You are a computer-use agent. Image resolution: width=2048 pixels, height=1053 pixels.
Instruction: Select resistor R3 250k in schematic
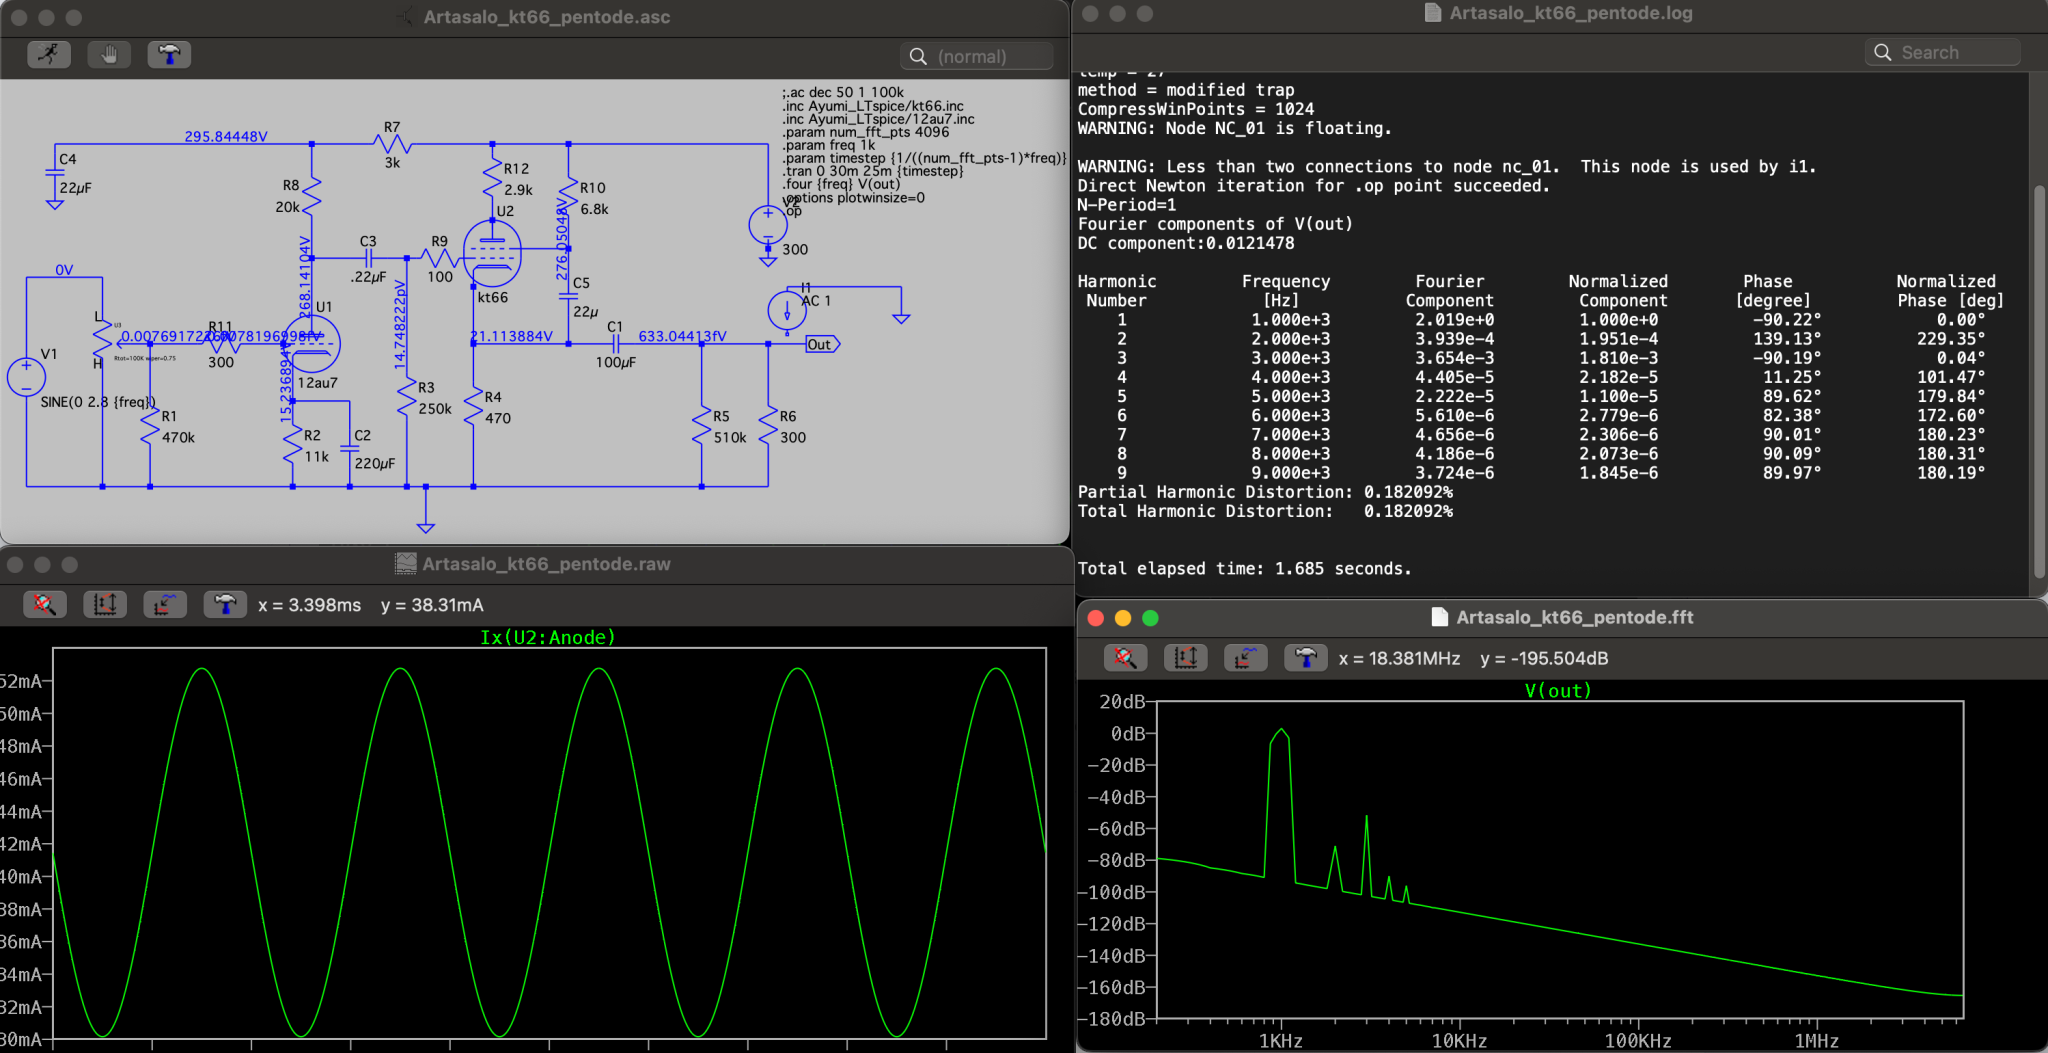407,398
